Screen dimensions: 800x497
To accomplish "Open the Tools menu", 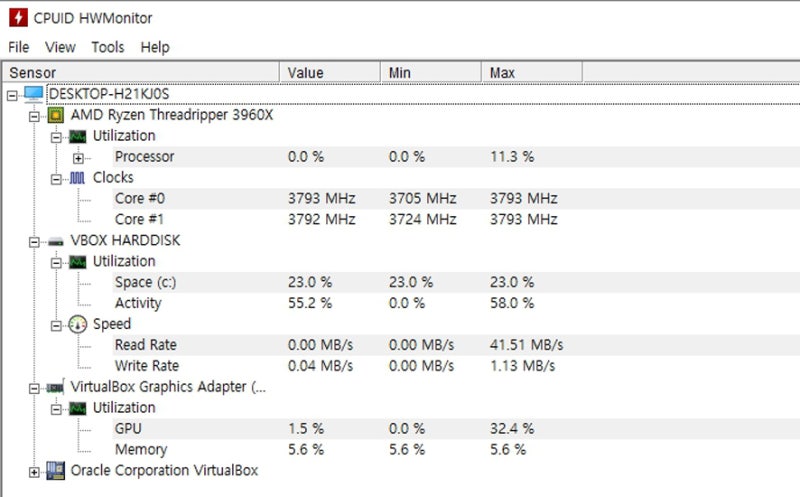I will pos(107,47).
